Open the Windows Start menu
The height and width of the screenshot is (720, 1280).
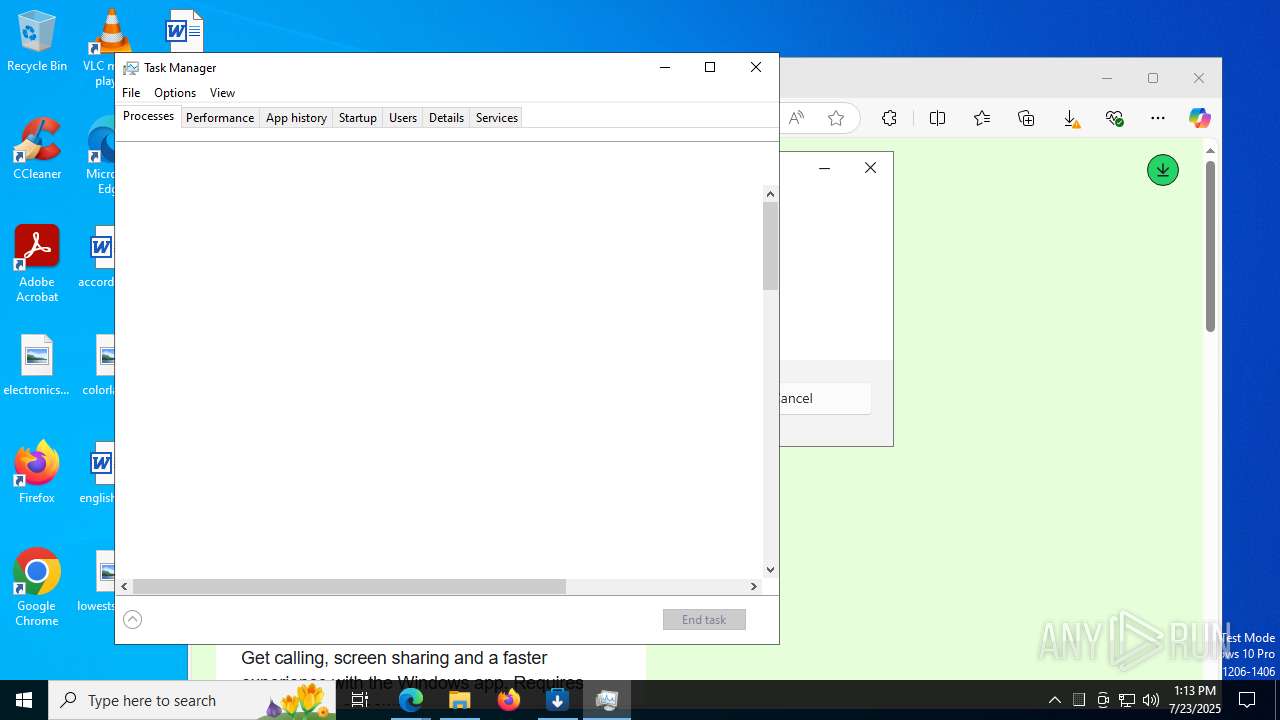pyautogui.click(x=24, y=700)
